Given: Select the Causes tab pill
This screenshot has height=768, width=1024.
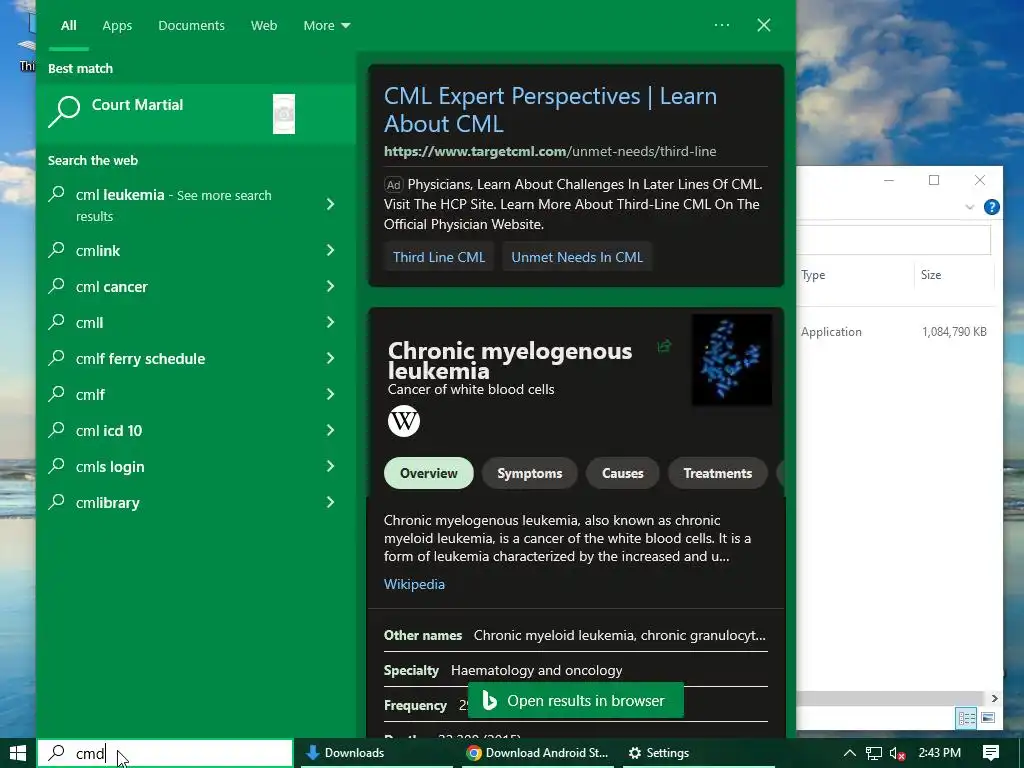Looking at the screenshot, I should pos(622,473).
